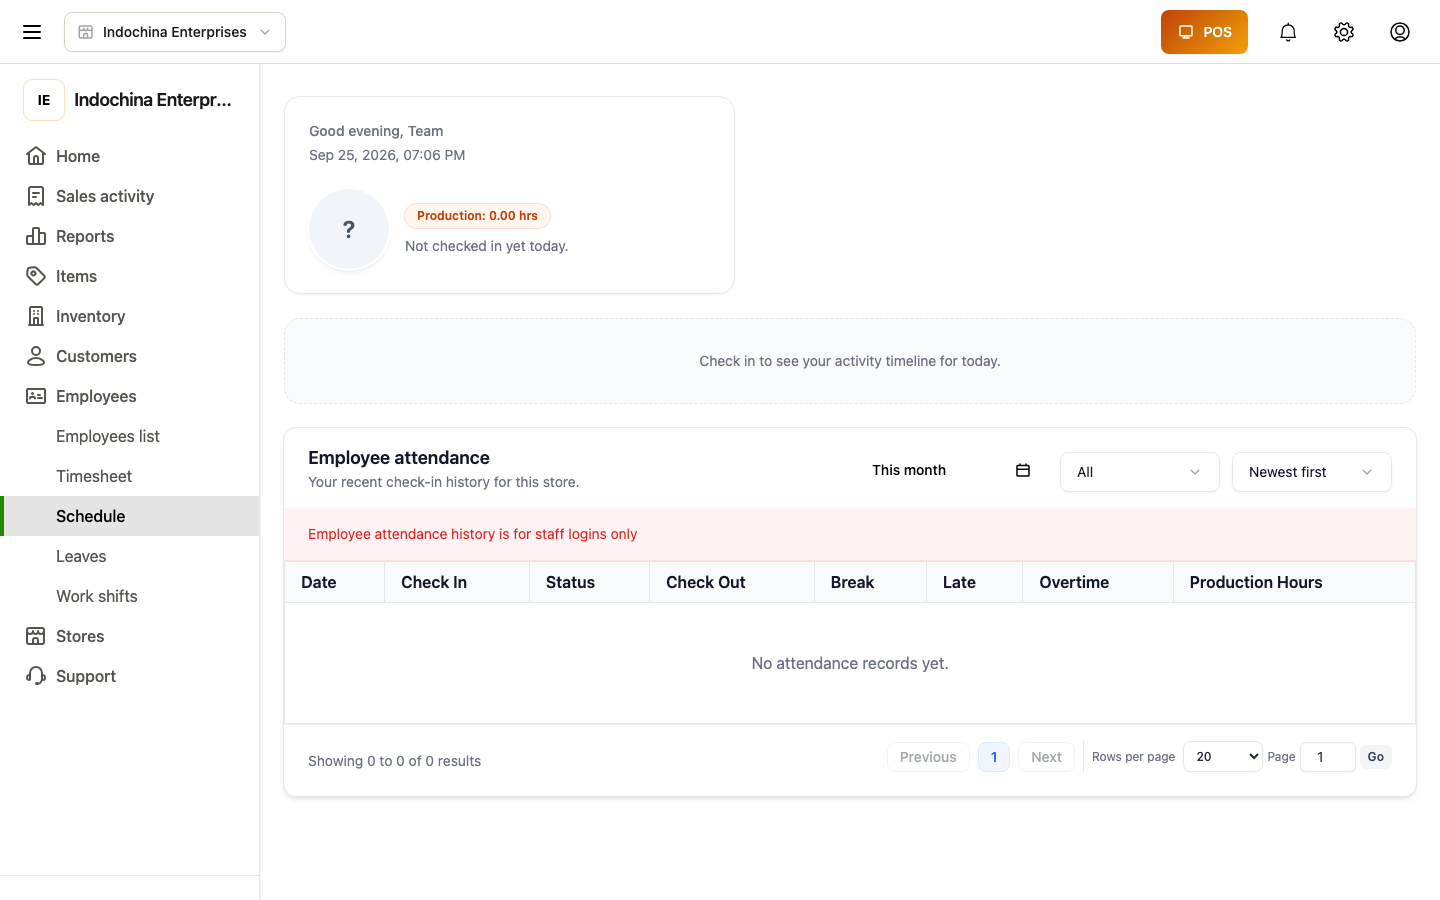Select page 1 in pagination
The height and width of the screenshot is (900, 1440).
point(994,757)
